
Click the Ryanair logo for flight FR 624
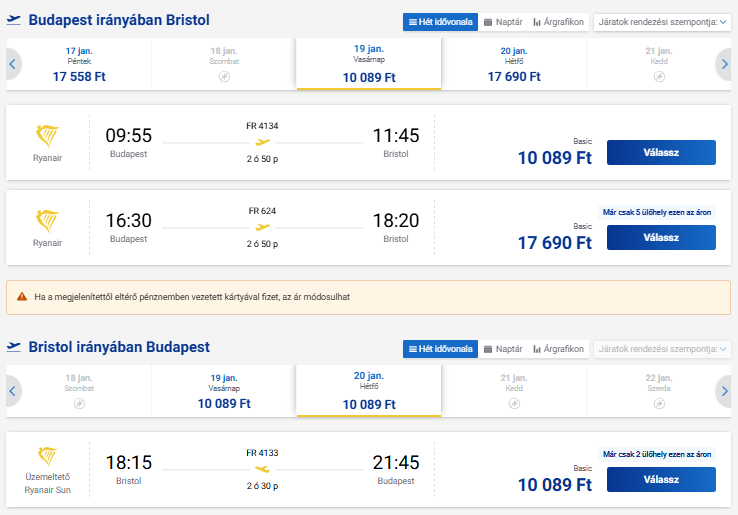pyautogui.click(x=47, y=221)
